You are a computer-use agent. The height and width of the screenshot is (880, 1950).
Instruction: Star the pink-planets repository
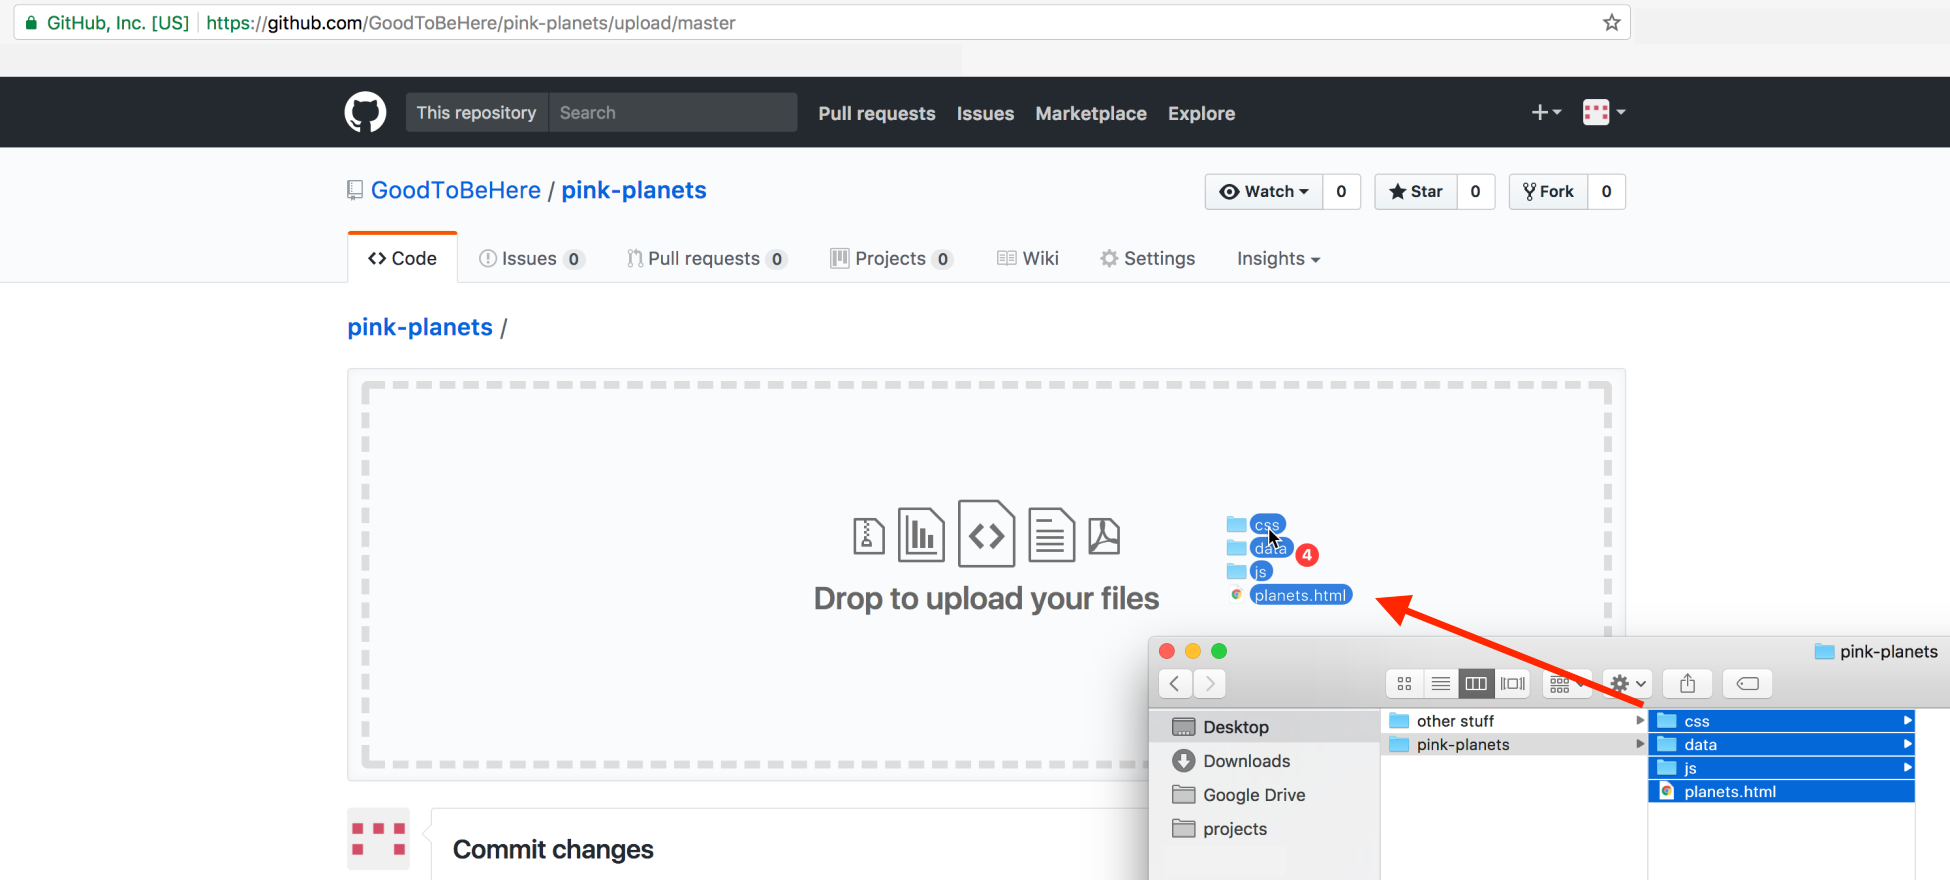(x=1416, y=191)
